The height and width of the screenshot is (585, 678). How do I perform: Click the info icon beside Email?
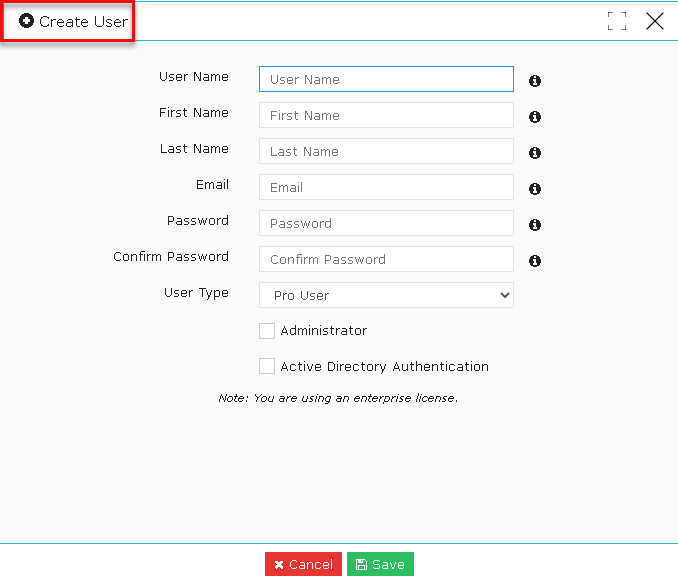535,189
